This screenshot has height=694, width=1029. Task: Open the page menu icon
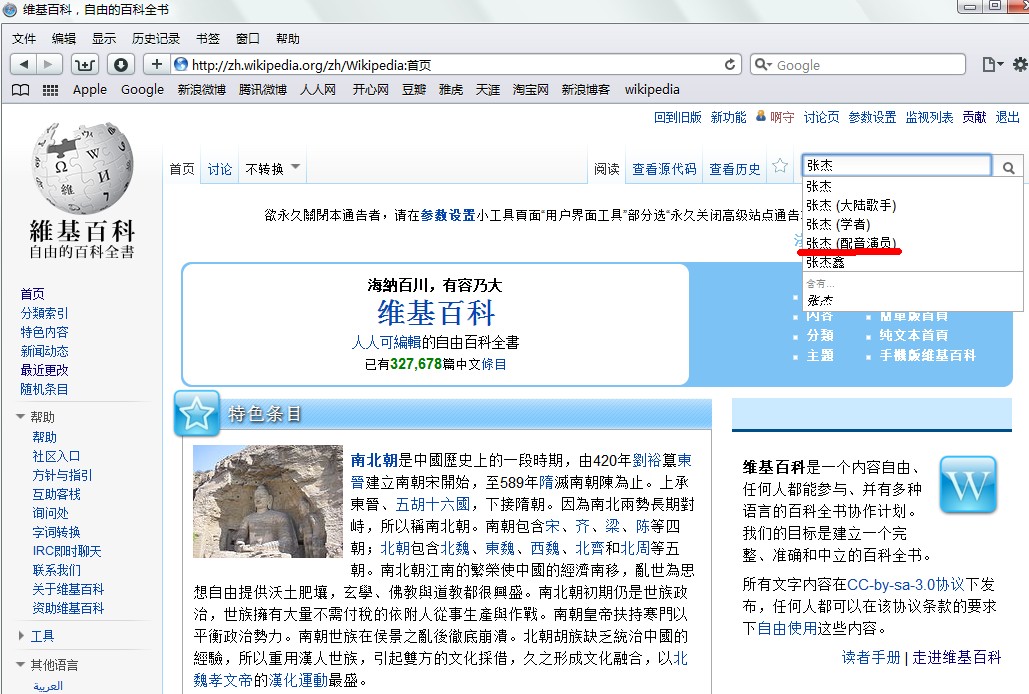coord(992,64)
